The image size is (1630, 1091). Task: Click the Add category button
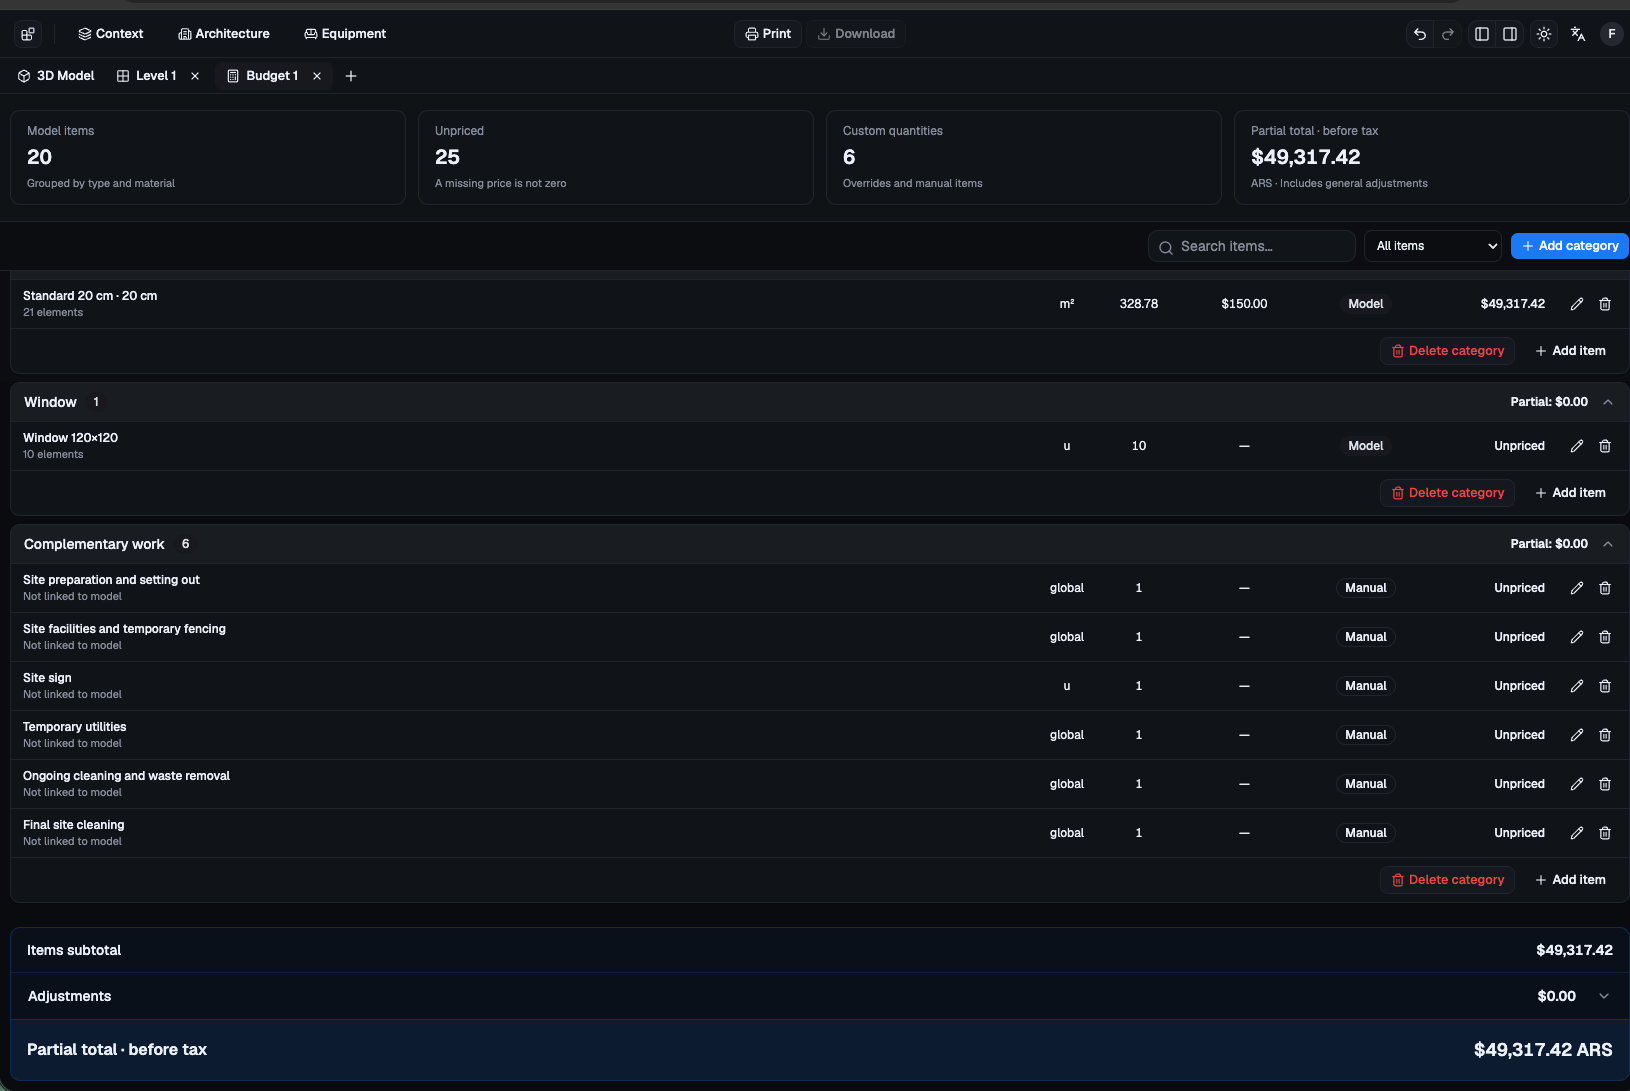pos(1570,246)
